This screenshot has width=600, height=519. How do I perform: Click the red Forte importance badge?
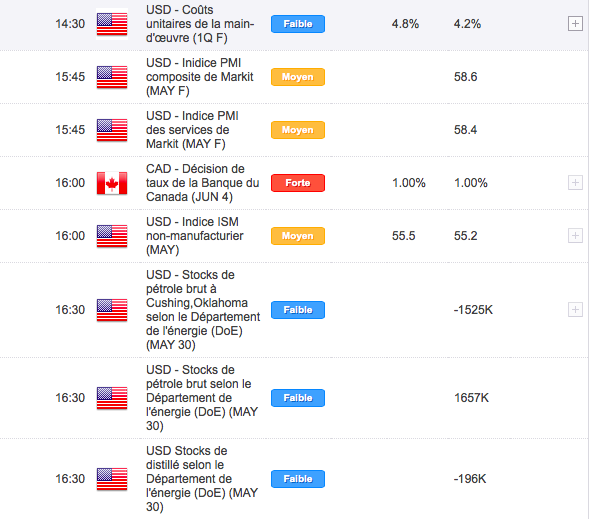(298, 183)
